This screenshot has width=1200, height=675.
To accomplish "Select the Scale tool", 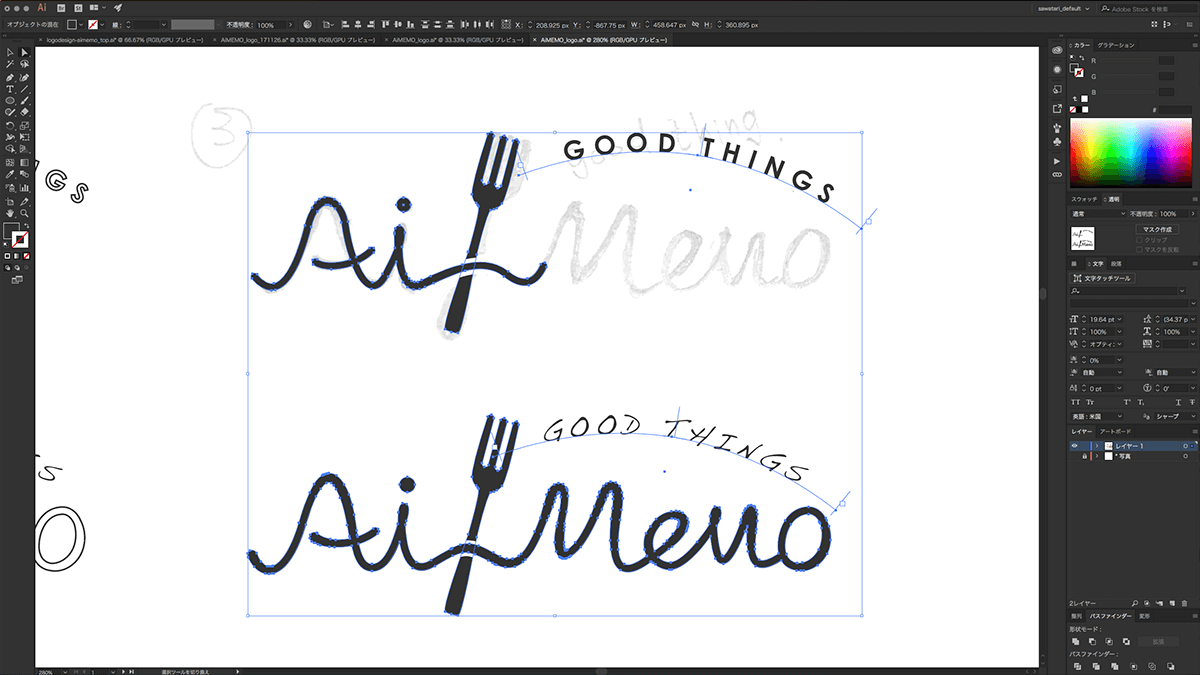I will pos(24,125).
